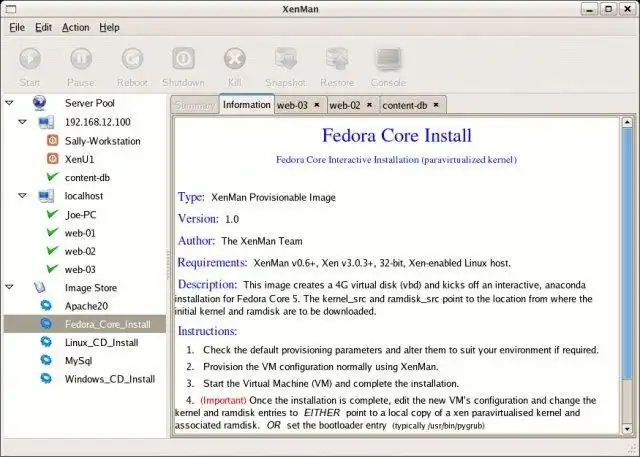This screenshot has width=640, height=457.
Task: Click the Restore toolbar icon
Action: pyautogui.click(x=337, y=59)
